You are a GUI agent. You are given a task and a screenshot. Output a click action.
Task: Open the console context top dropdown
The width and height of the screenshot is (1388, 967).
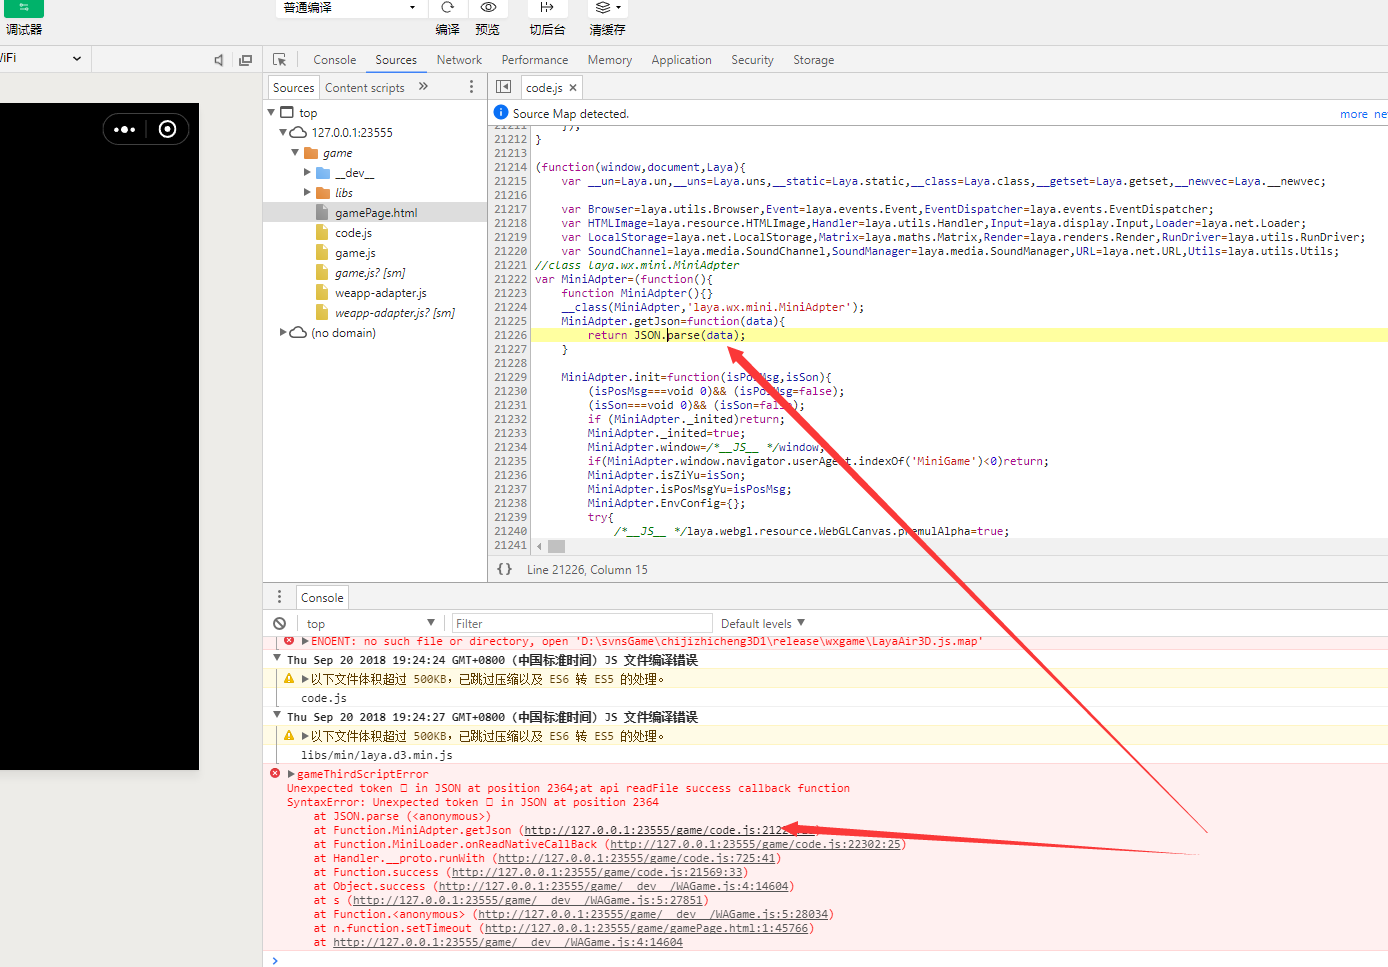coord(370,623)
